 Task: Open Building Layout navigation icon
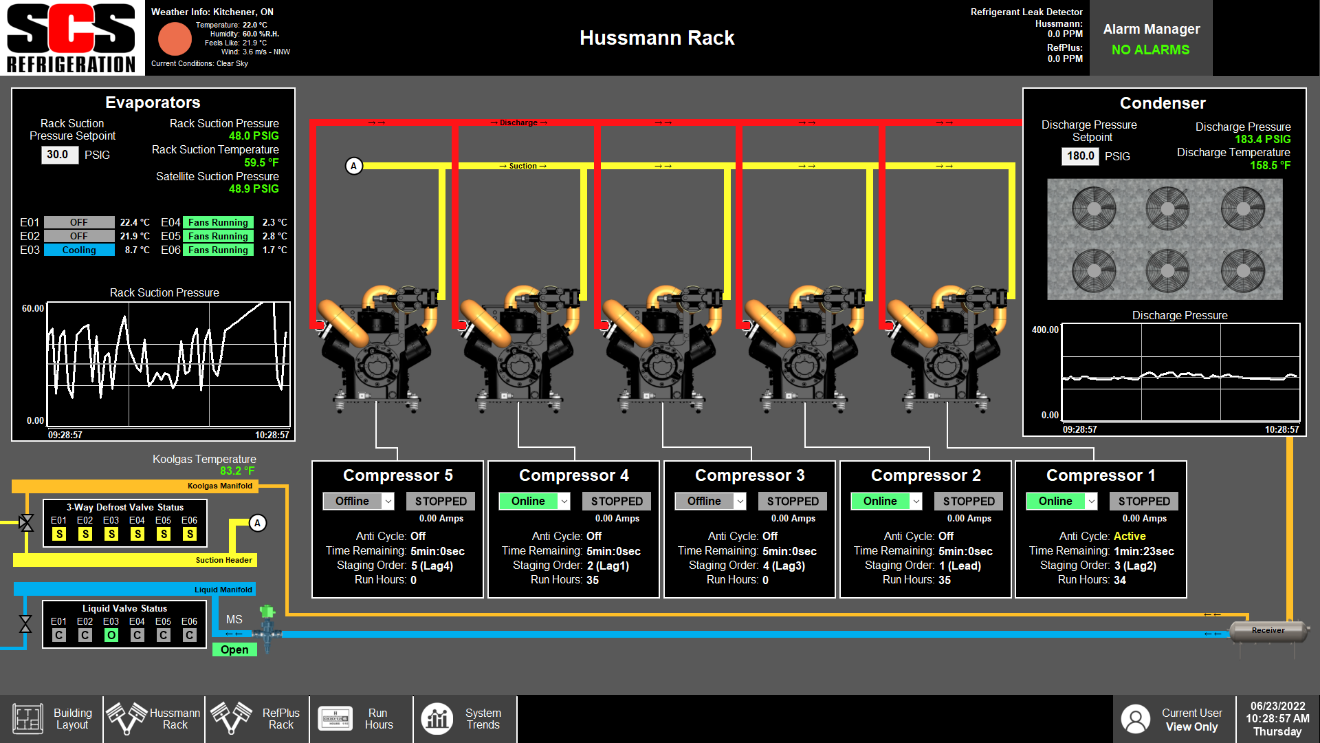coord(28,718)
